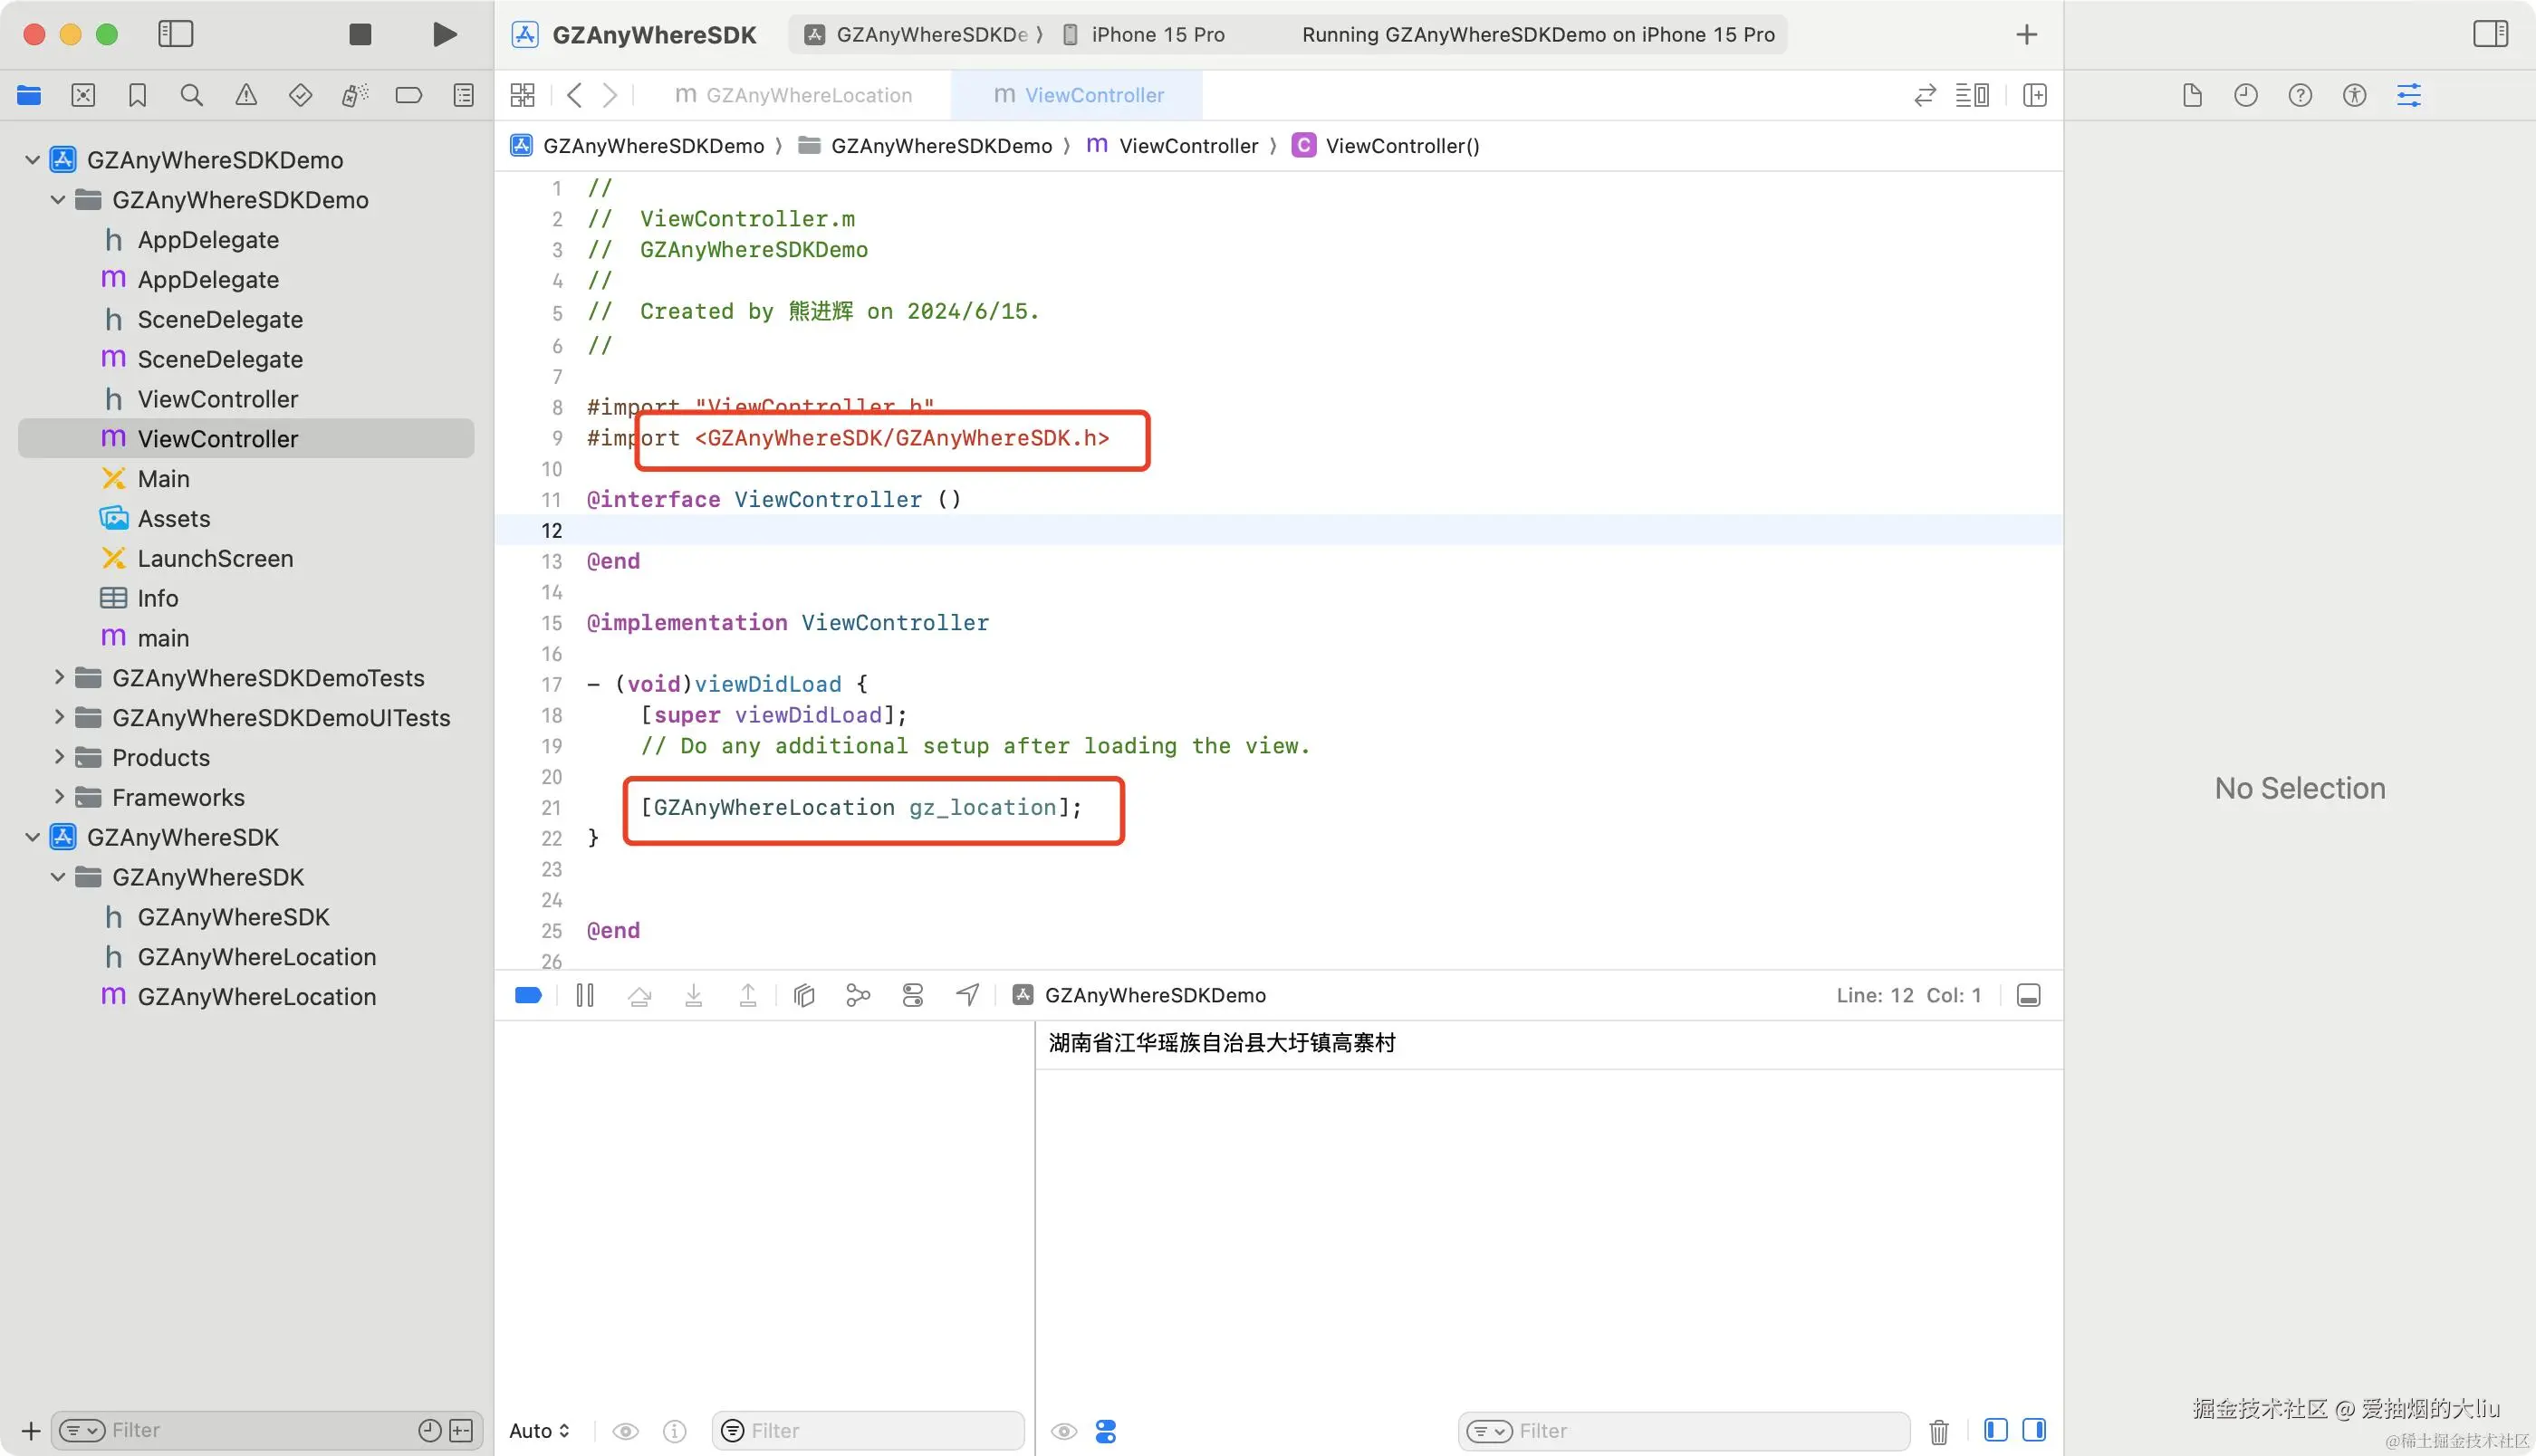Switch to the GZAnyWhereLocation editor tab
The height and width of the screenshot is (1456, 2536).
pos(794,95)
